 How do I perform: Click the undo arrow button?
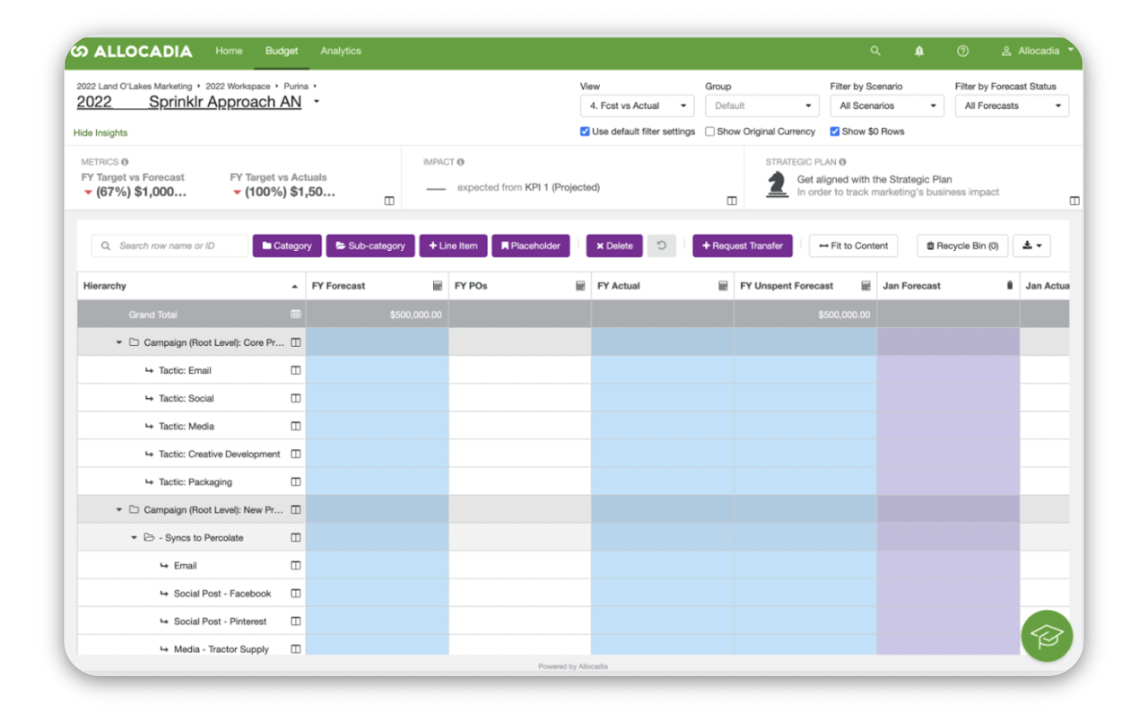click(x=661, y=246)
